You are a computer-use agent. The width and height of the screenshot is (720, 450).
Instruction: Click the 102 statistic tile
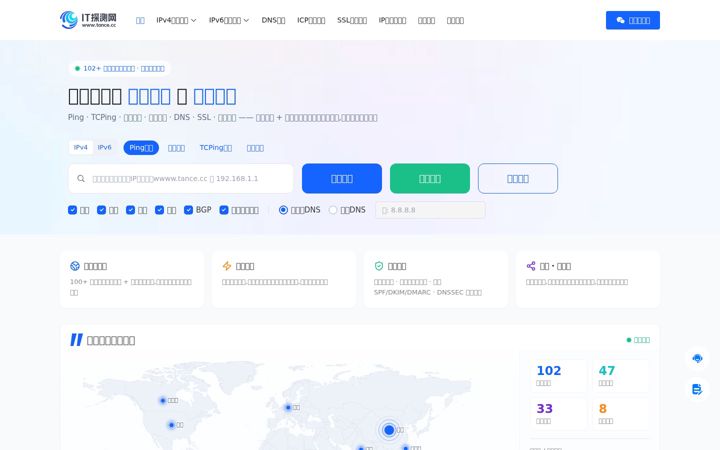[x=558, y=376]
